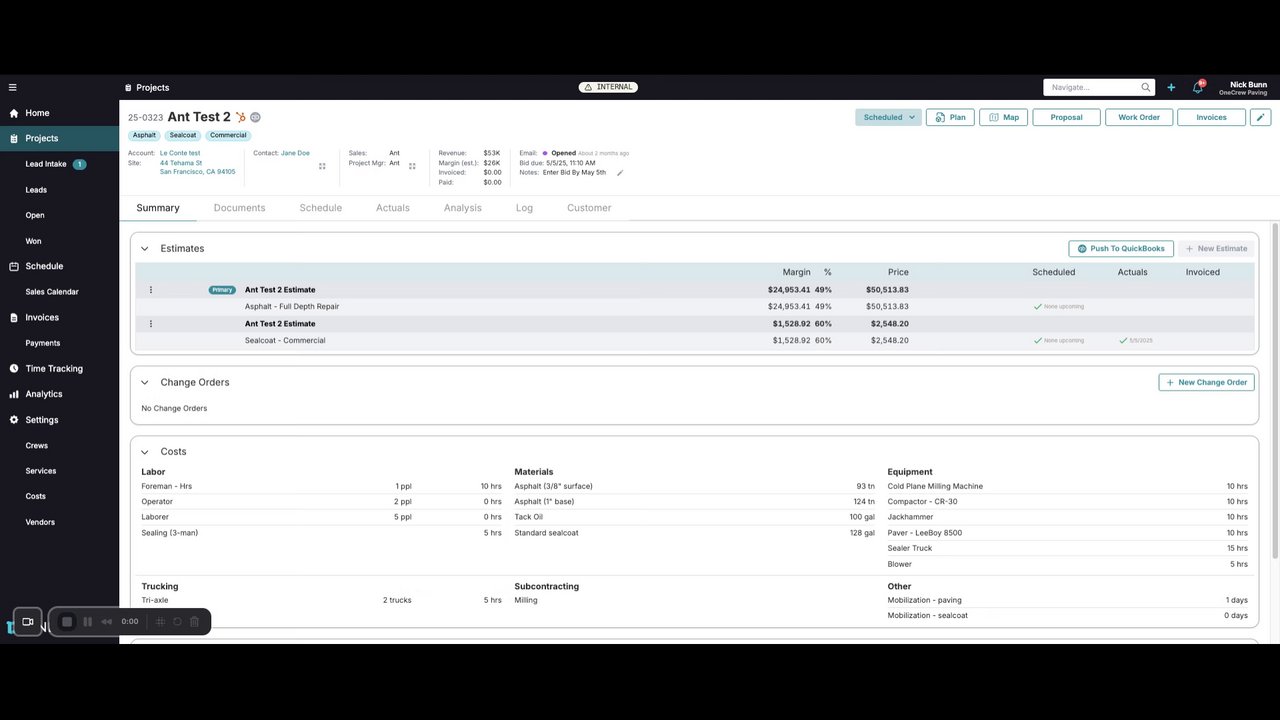Click the search magnifier icon in Navigate box
This screenshot has width=1280, height=720.
(1146, 87)
